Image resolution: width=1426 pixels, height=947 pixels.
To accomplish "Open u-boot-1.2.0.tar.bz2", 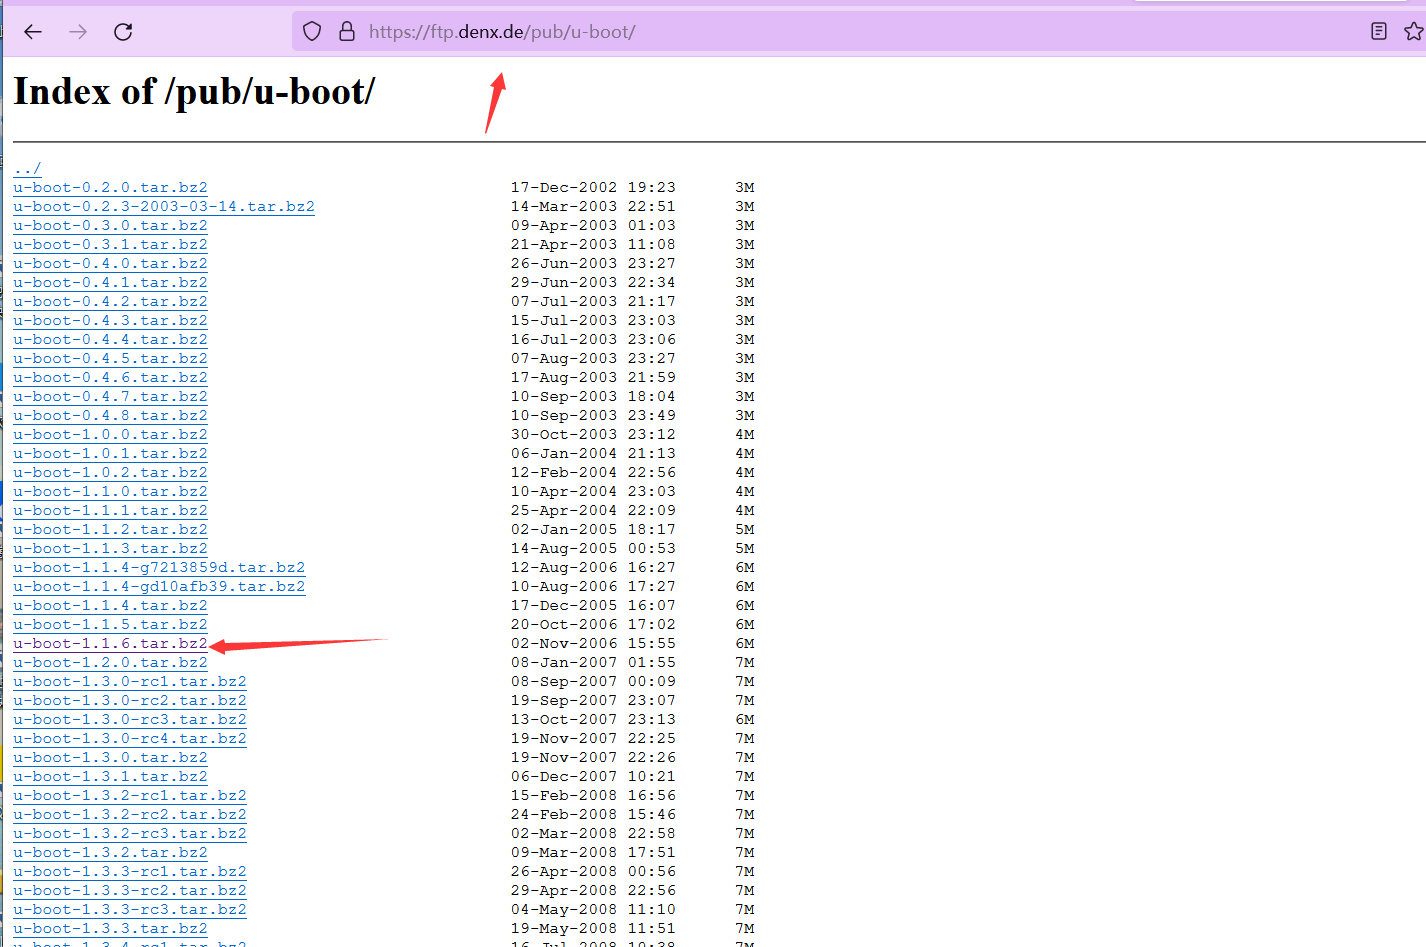I will click(110, 662).
